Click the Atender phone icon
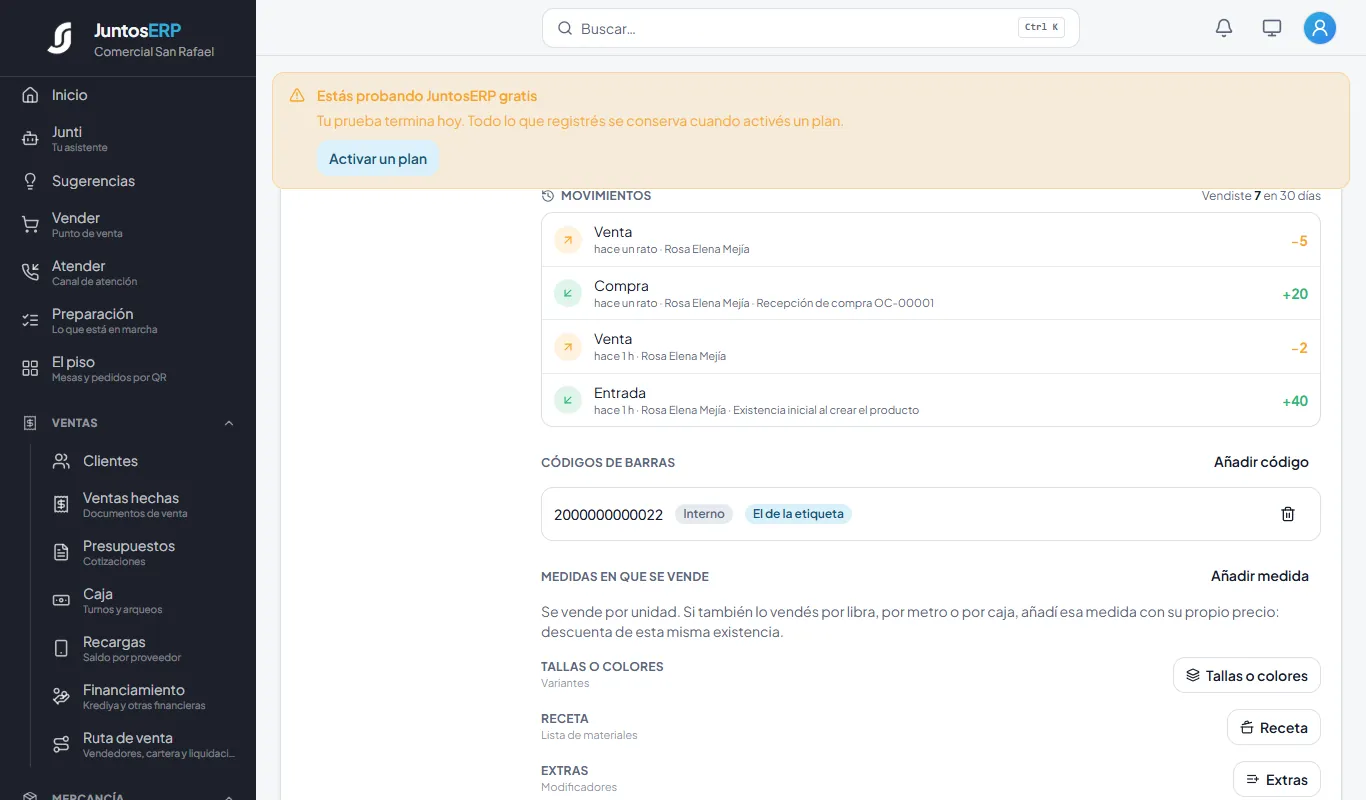 click(30, 273)
